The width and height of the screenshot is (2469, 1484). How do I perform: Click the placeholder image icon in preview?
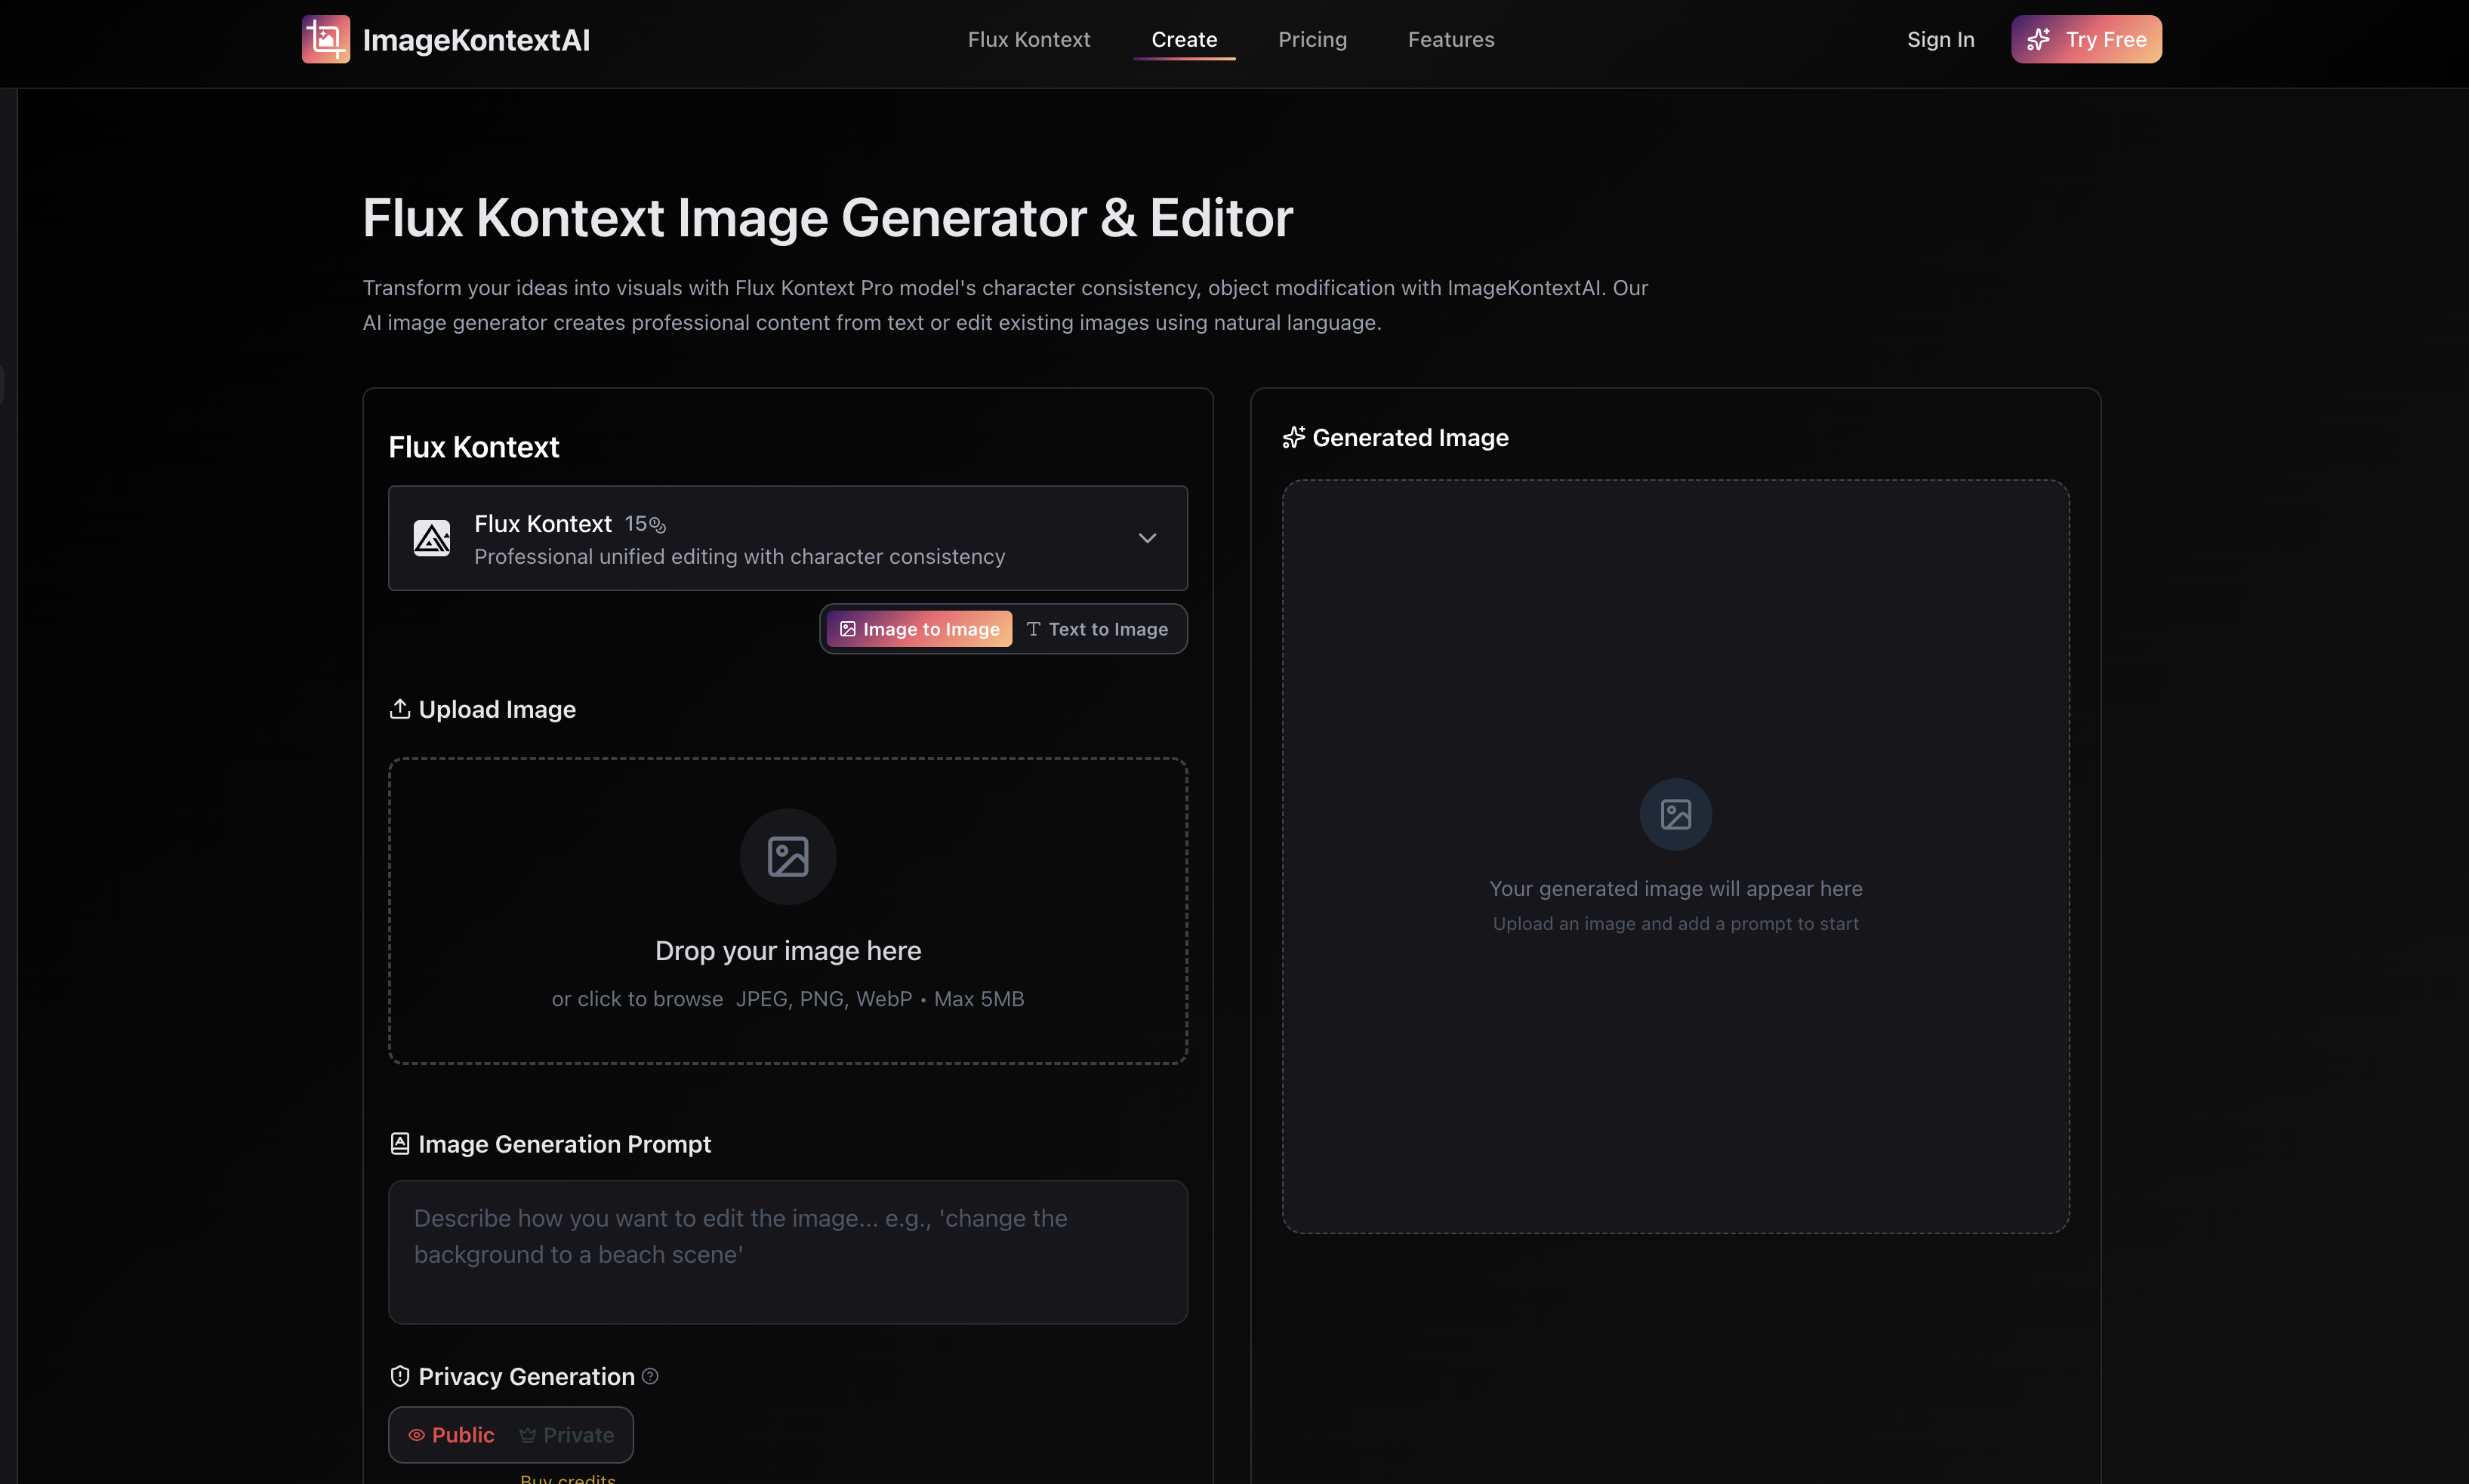1676,815
